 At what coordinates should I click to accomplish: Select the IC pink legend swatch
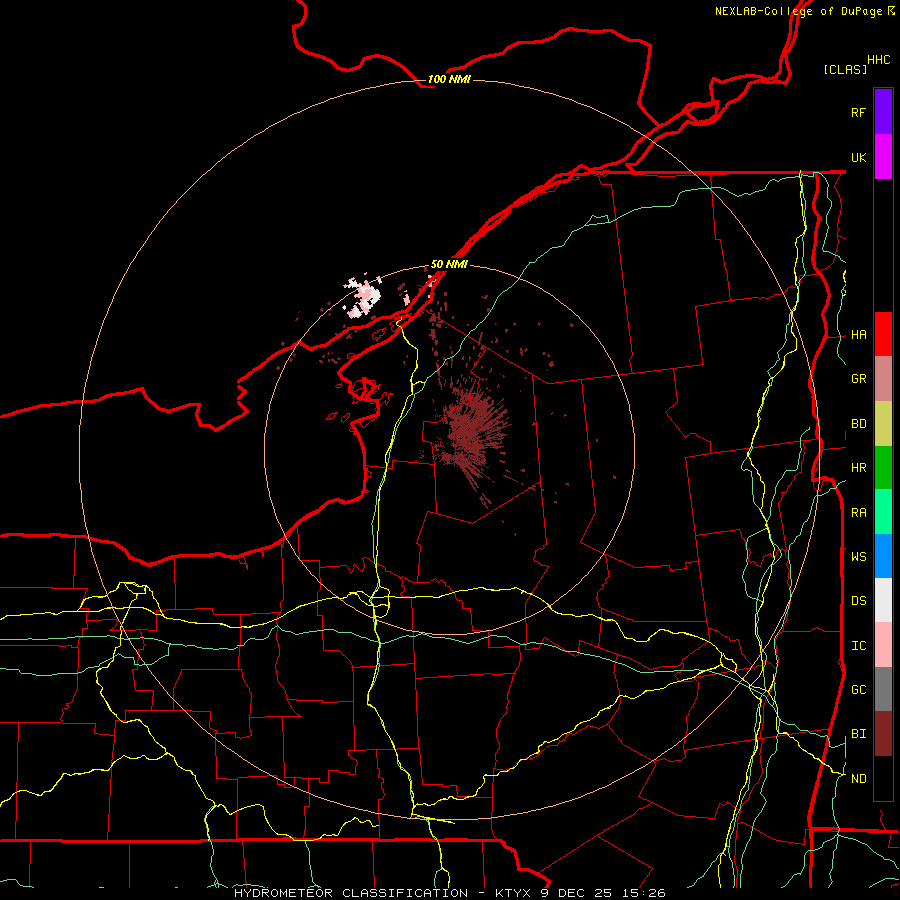(883, 645)
